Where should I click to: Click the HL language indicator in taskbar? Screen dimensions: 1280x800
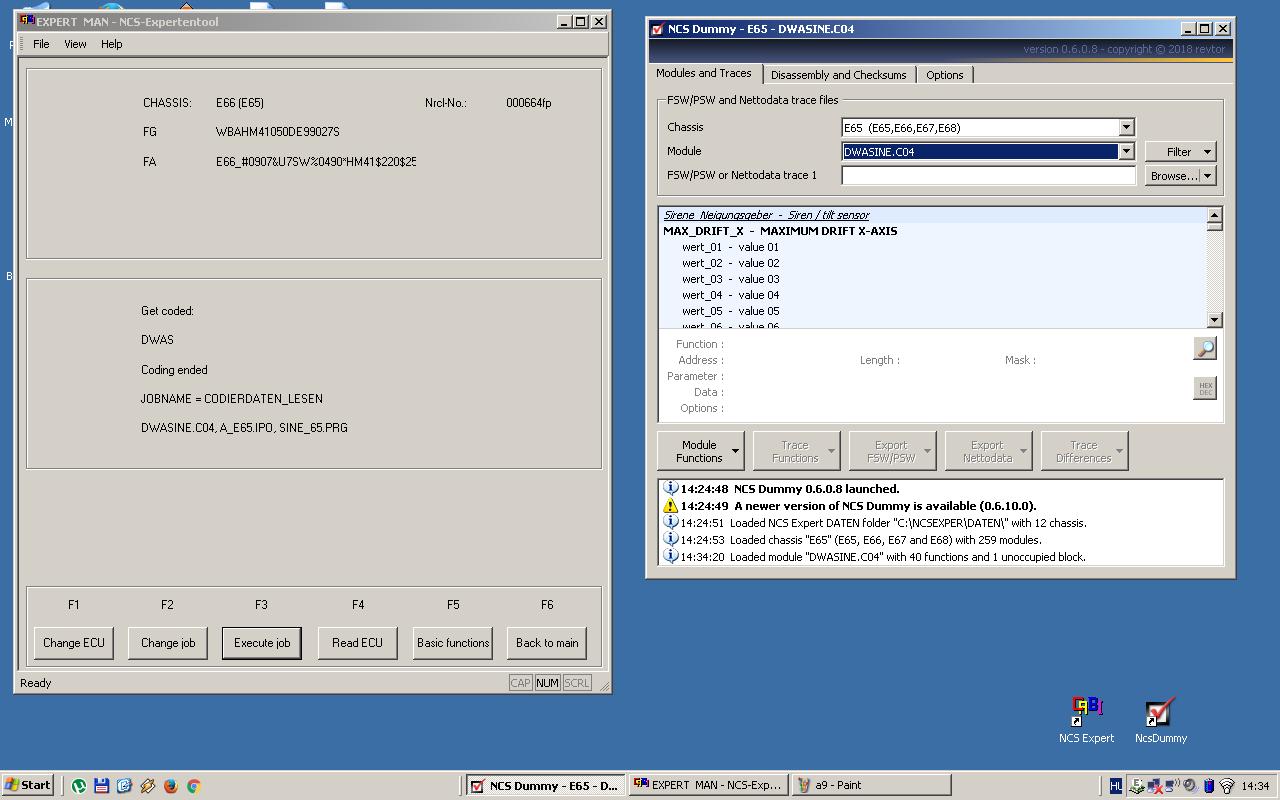pyautogui.click(x=1116, y=786)
